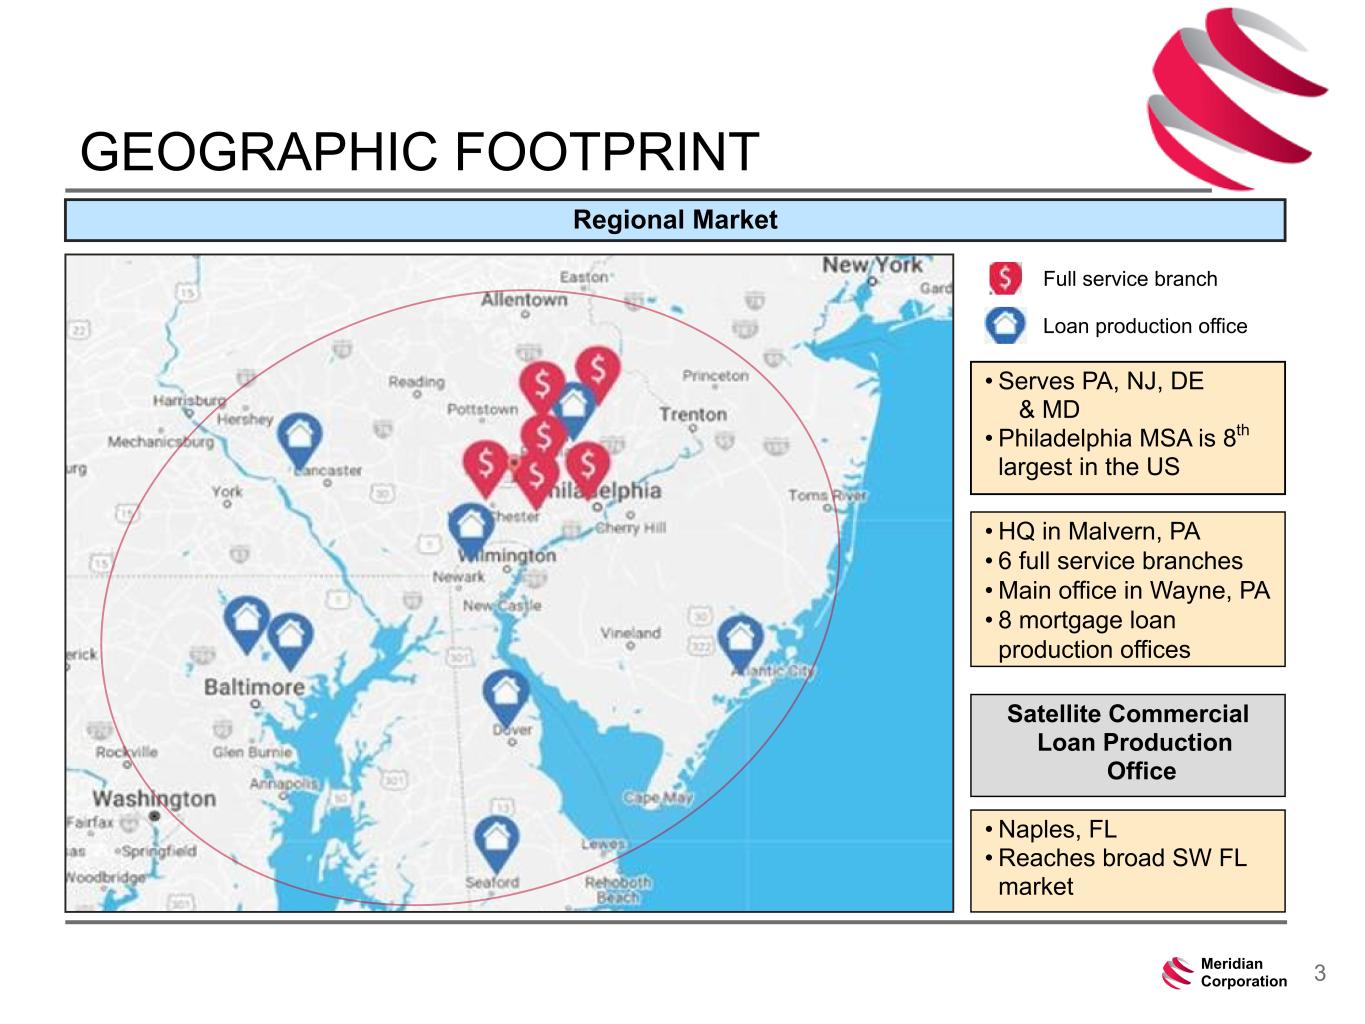Click the HQ in Malvern, PA bullet
The image size is (1365, 1024).
click(1092, 532)
